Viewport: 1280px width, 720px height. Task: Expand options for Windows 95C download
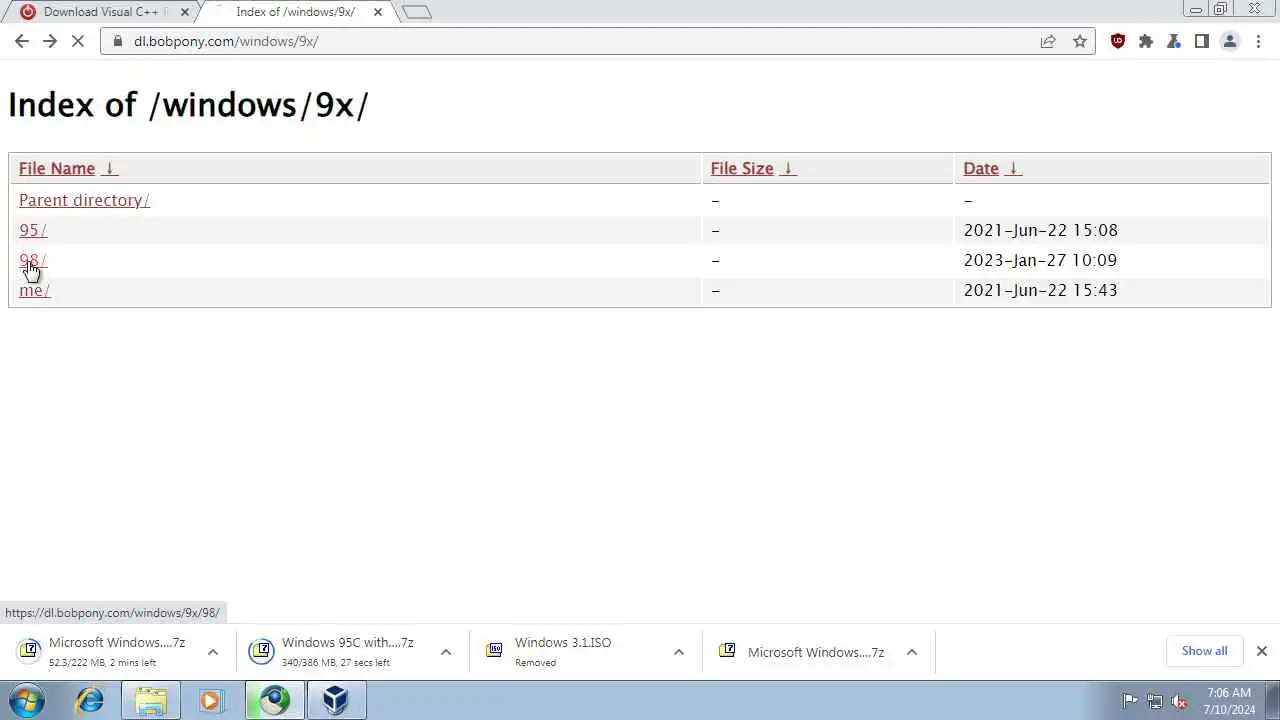[446, 652]
